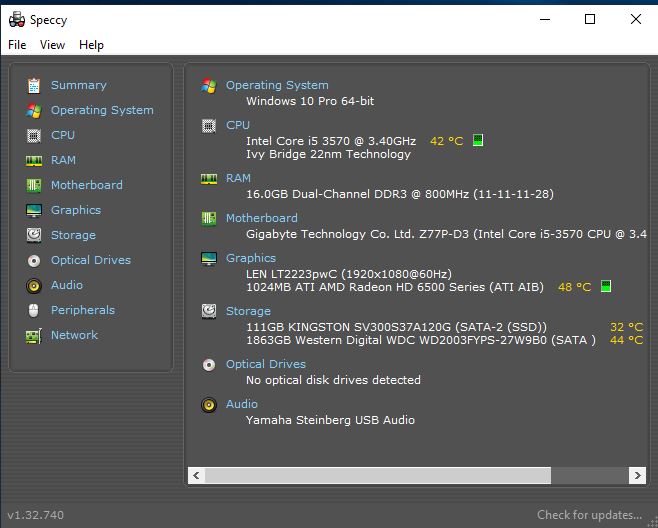
Task: Click the version number v1.32.740
Action: (36, 515)
